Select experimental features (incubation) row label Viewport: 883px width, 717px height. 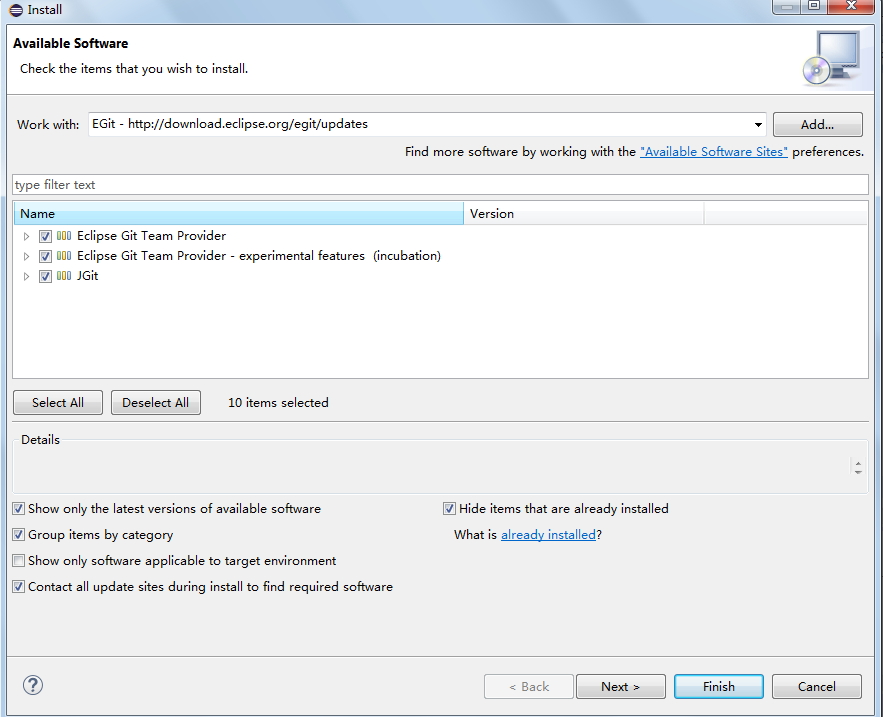(x=258, y=256)
